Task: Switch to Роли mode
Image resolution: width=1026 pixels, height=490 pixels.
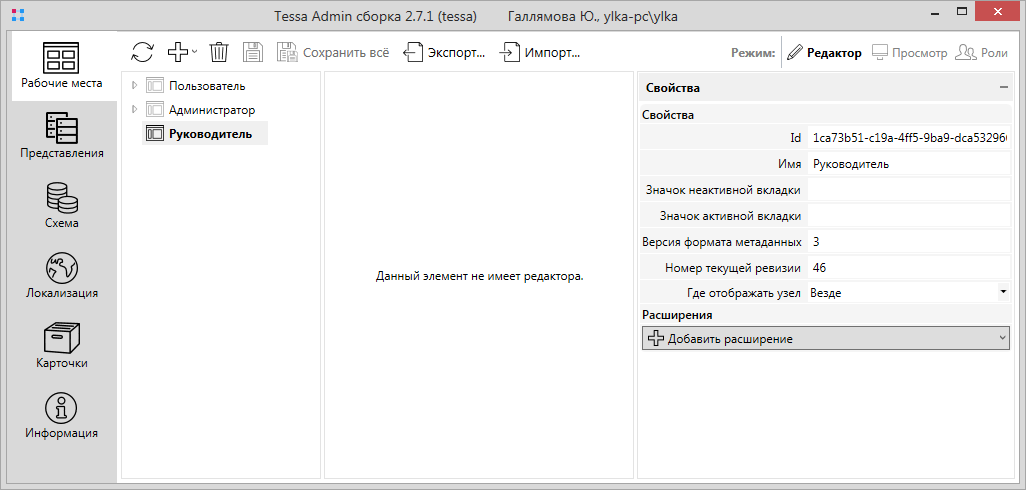Action: tap(981, 53)
